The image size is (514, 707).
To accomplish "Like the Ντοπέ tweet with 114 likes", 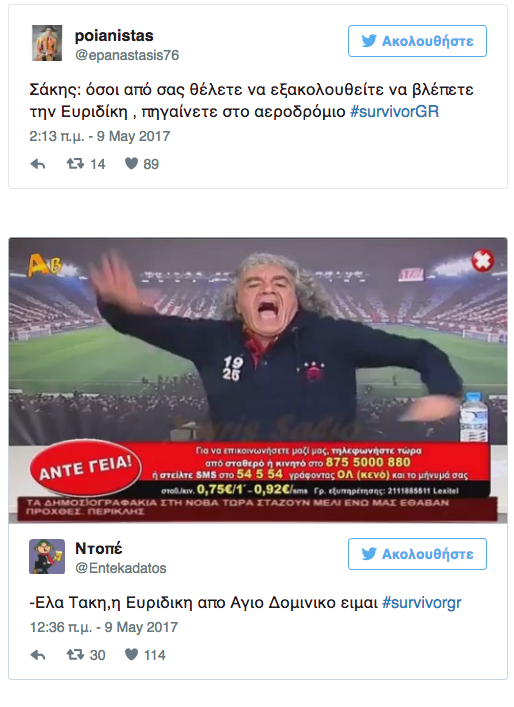I will 131,654.
